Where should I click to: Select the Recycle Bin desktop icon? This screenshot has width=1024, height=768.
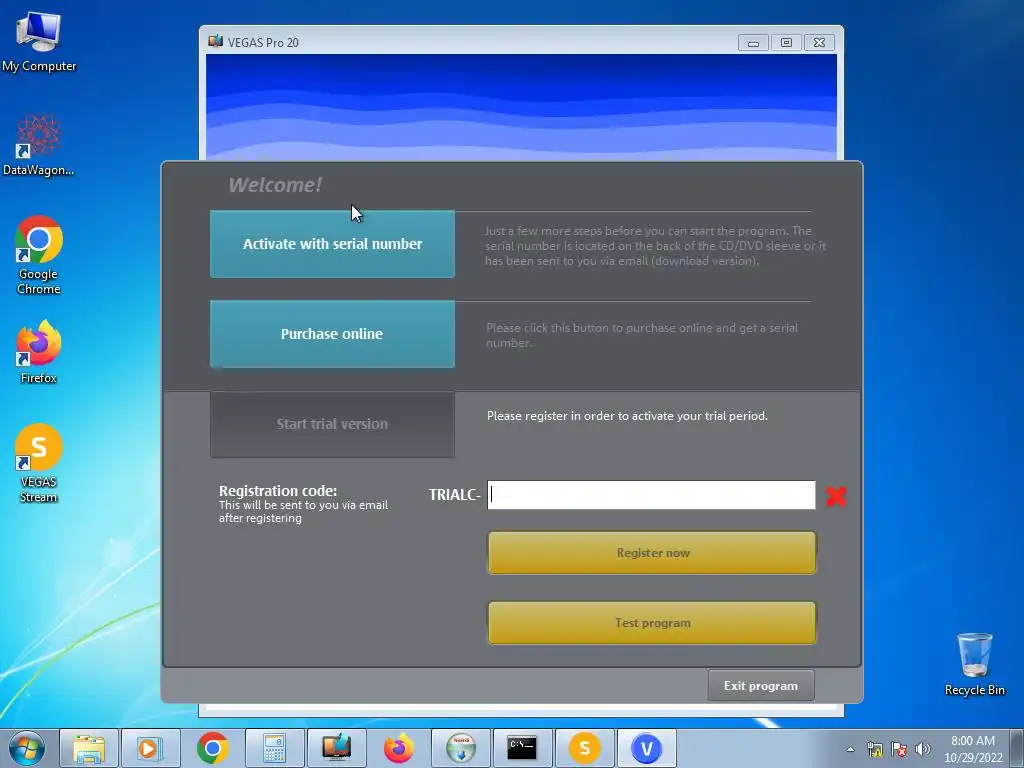coord(974,664)
